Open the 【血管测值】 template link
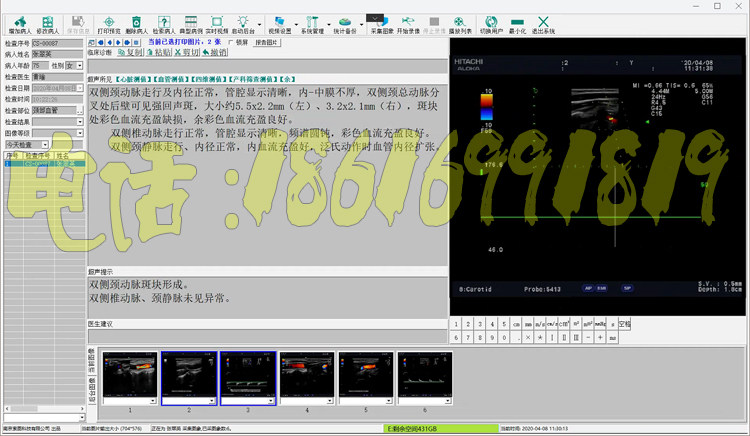 pos(171,79)
